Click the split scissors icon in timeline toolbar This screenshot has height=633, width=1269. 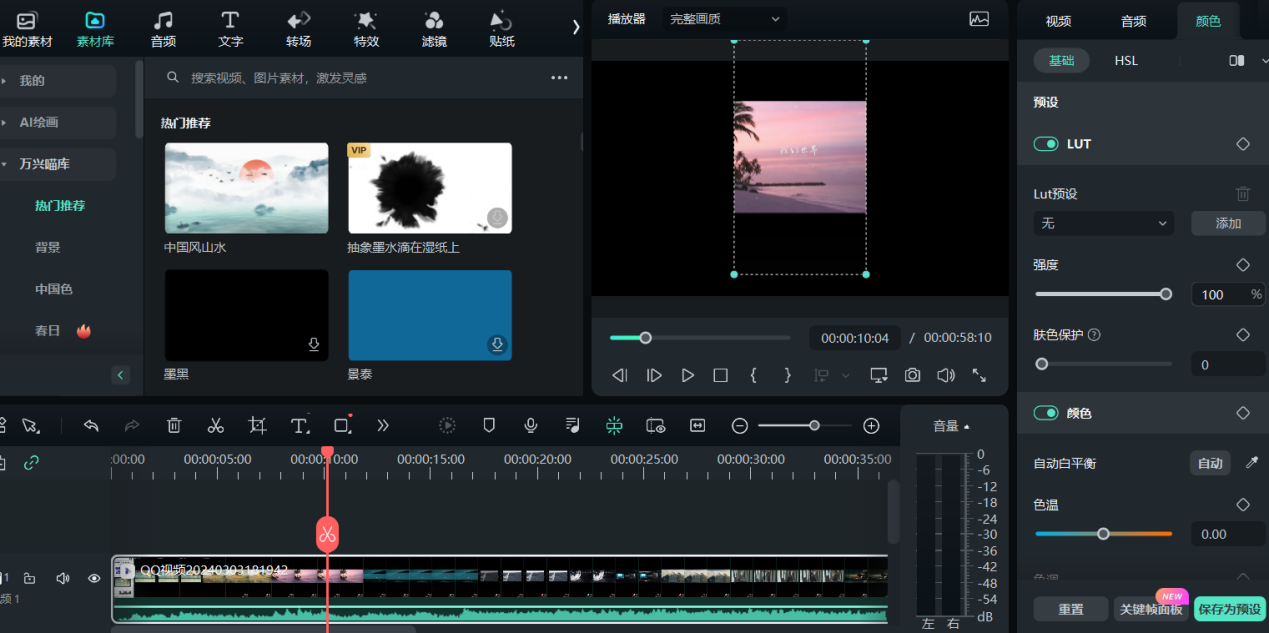215,426
